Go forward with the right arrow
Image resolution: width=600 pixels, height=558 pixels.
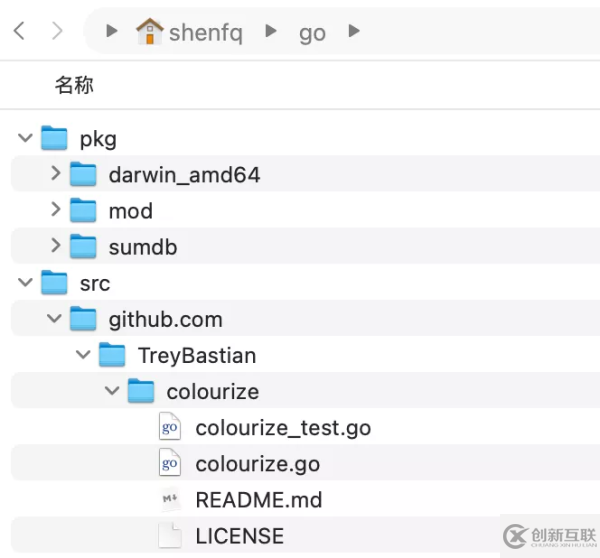57,31
